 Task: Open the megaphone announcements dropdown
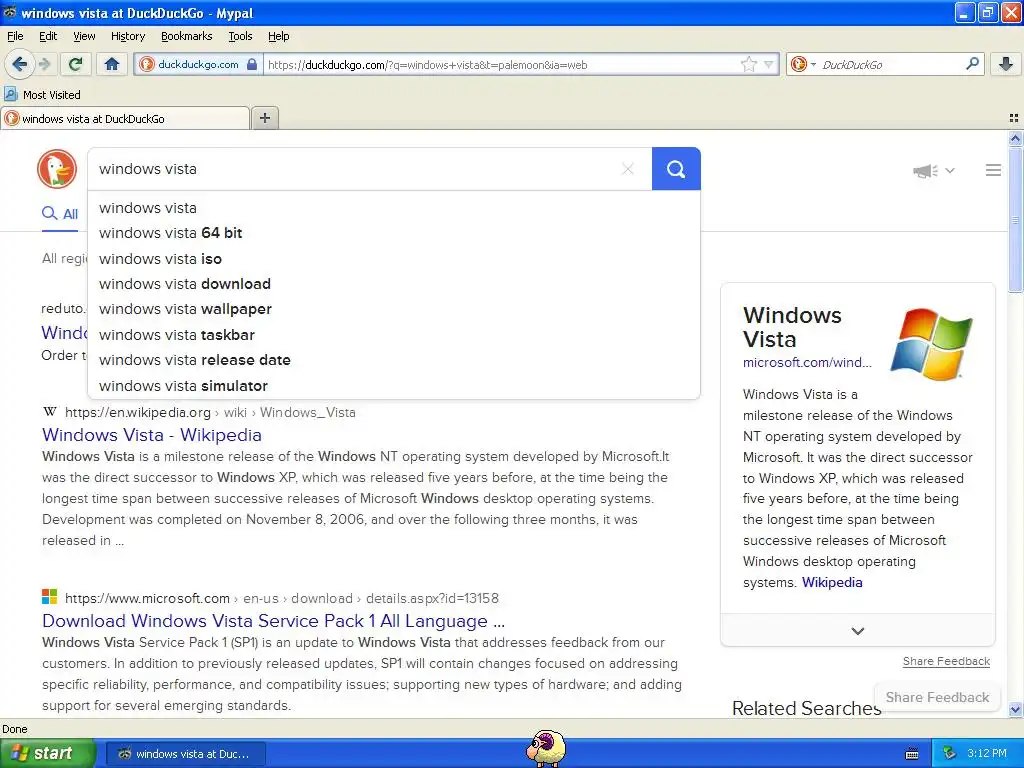934,170
